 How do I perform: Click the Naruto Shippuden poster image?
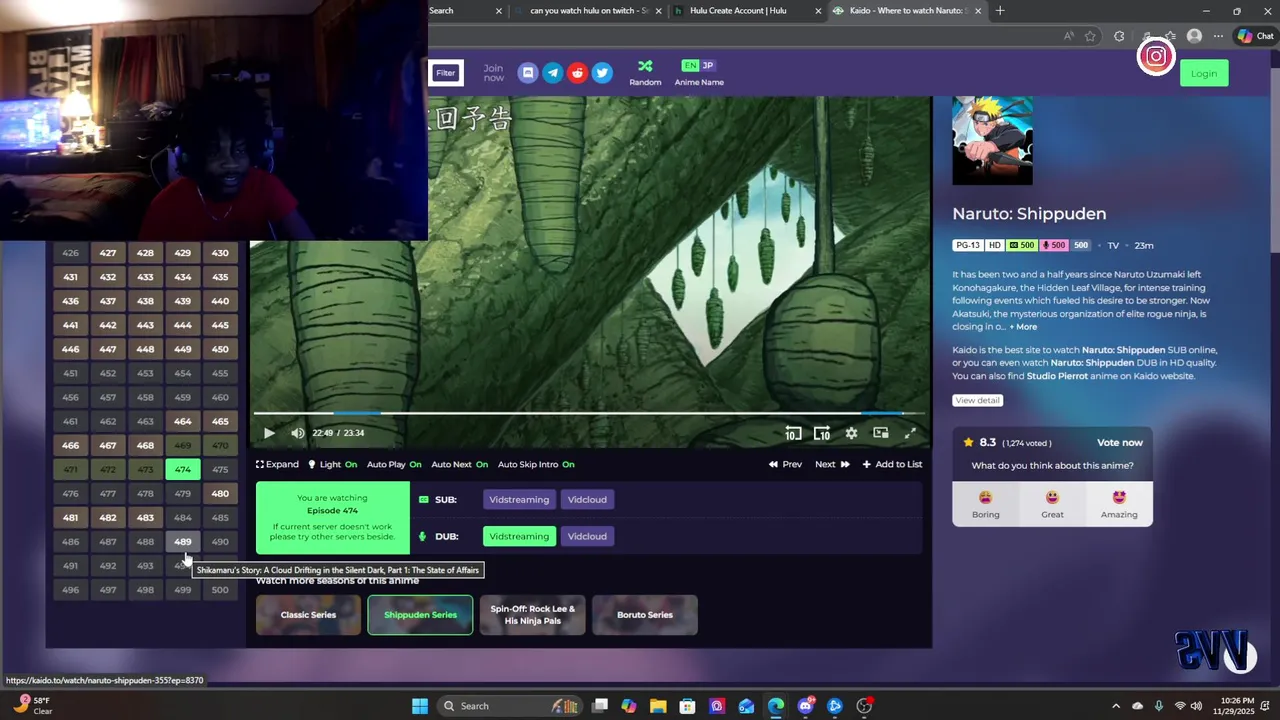tap(992, 141)
